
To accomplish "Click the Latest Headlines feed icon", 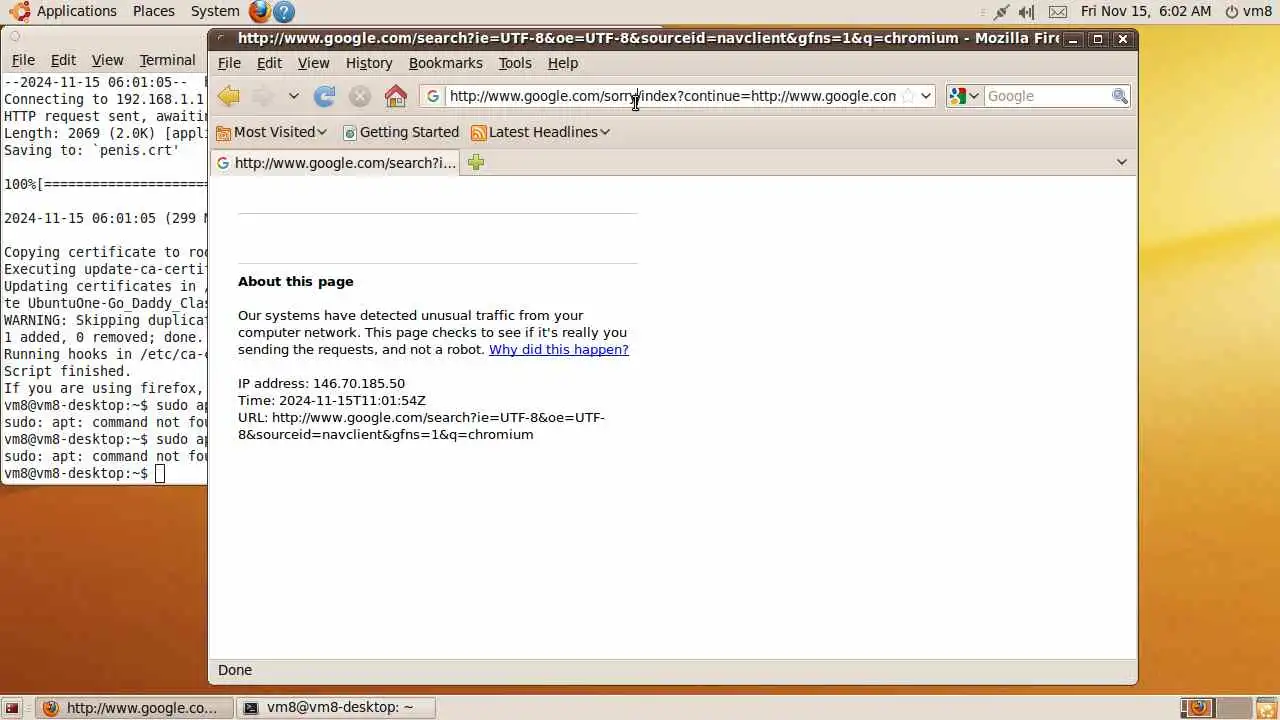I will pos(478,132).
